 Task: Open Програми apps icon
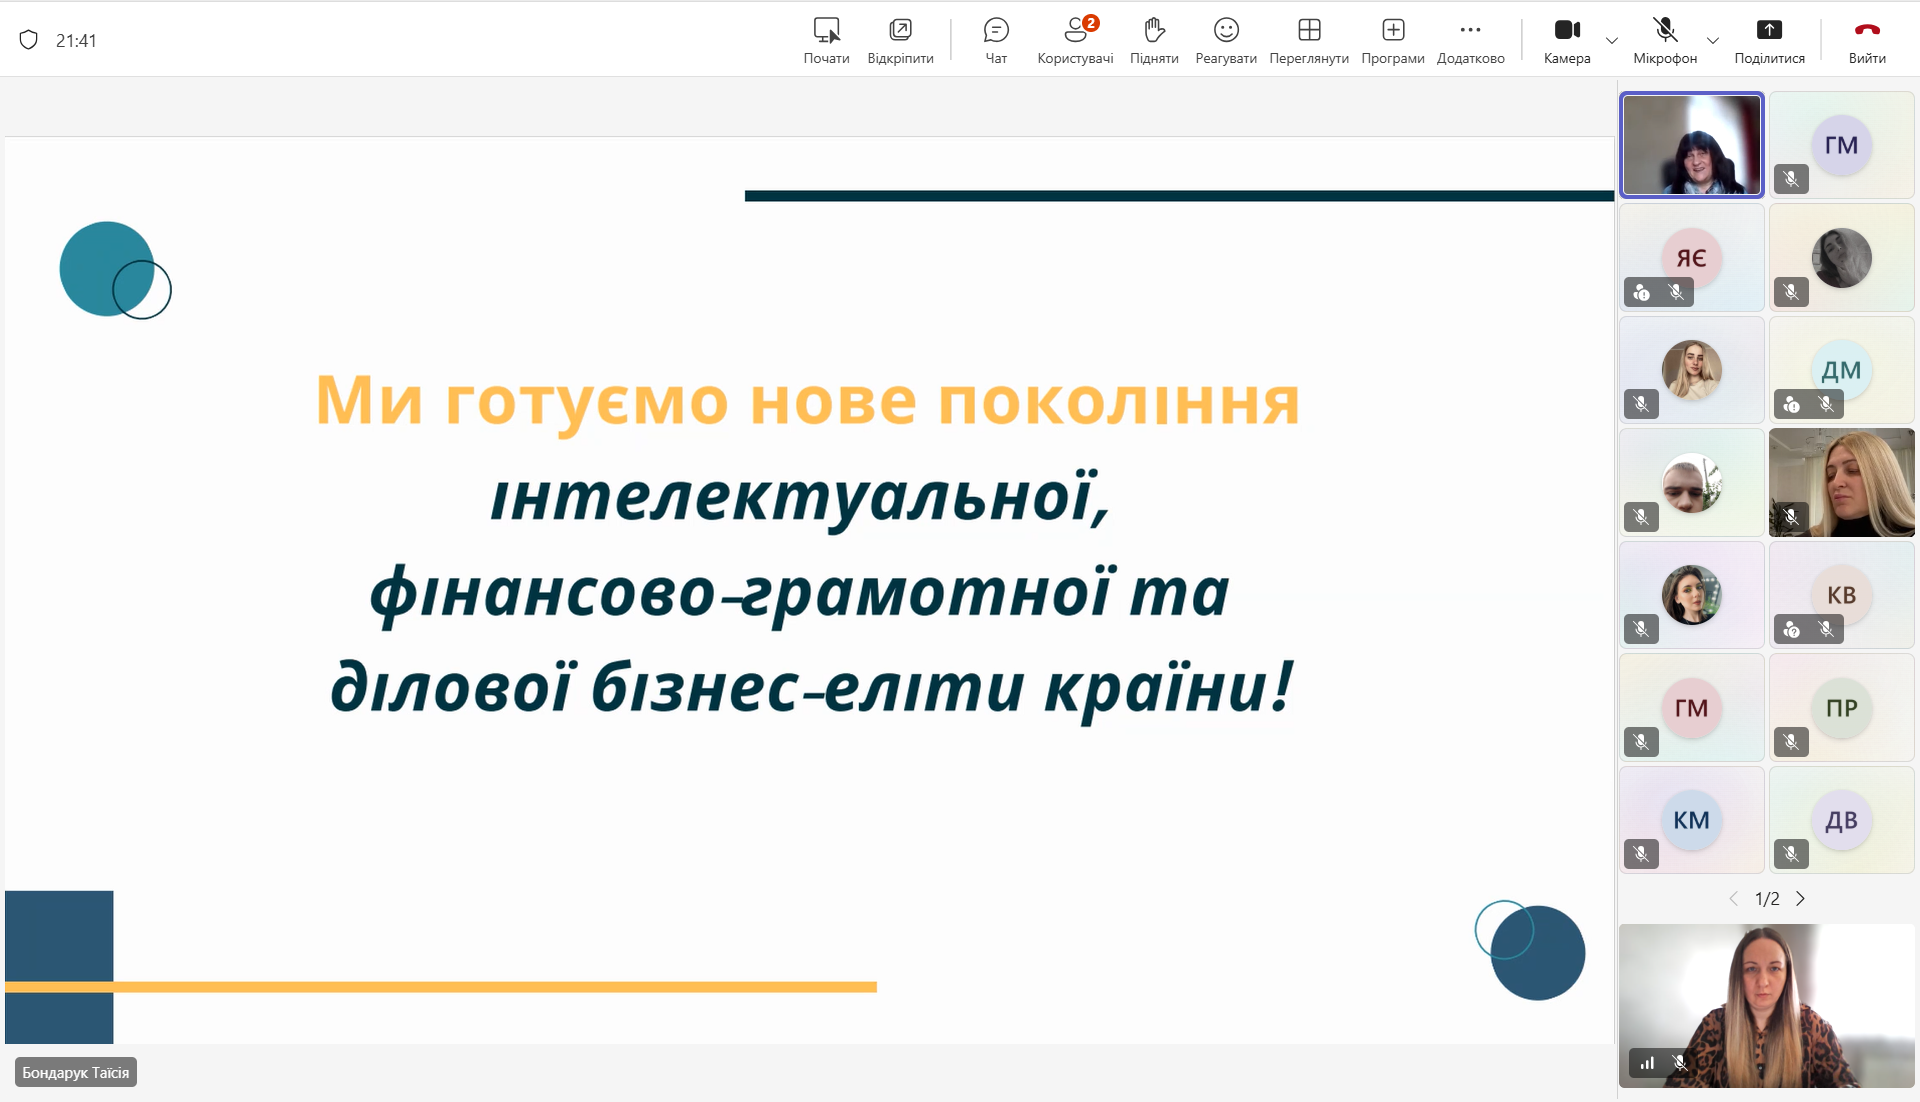click(x=1393, y=40)
